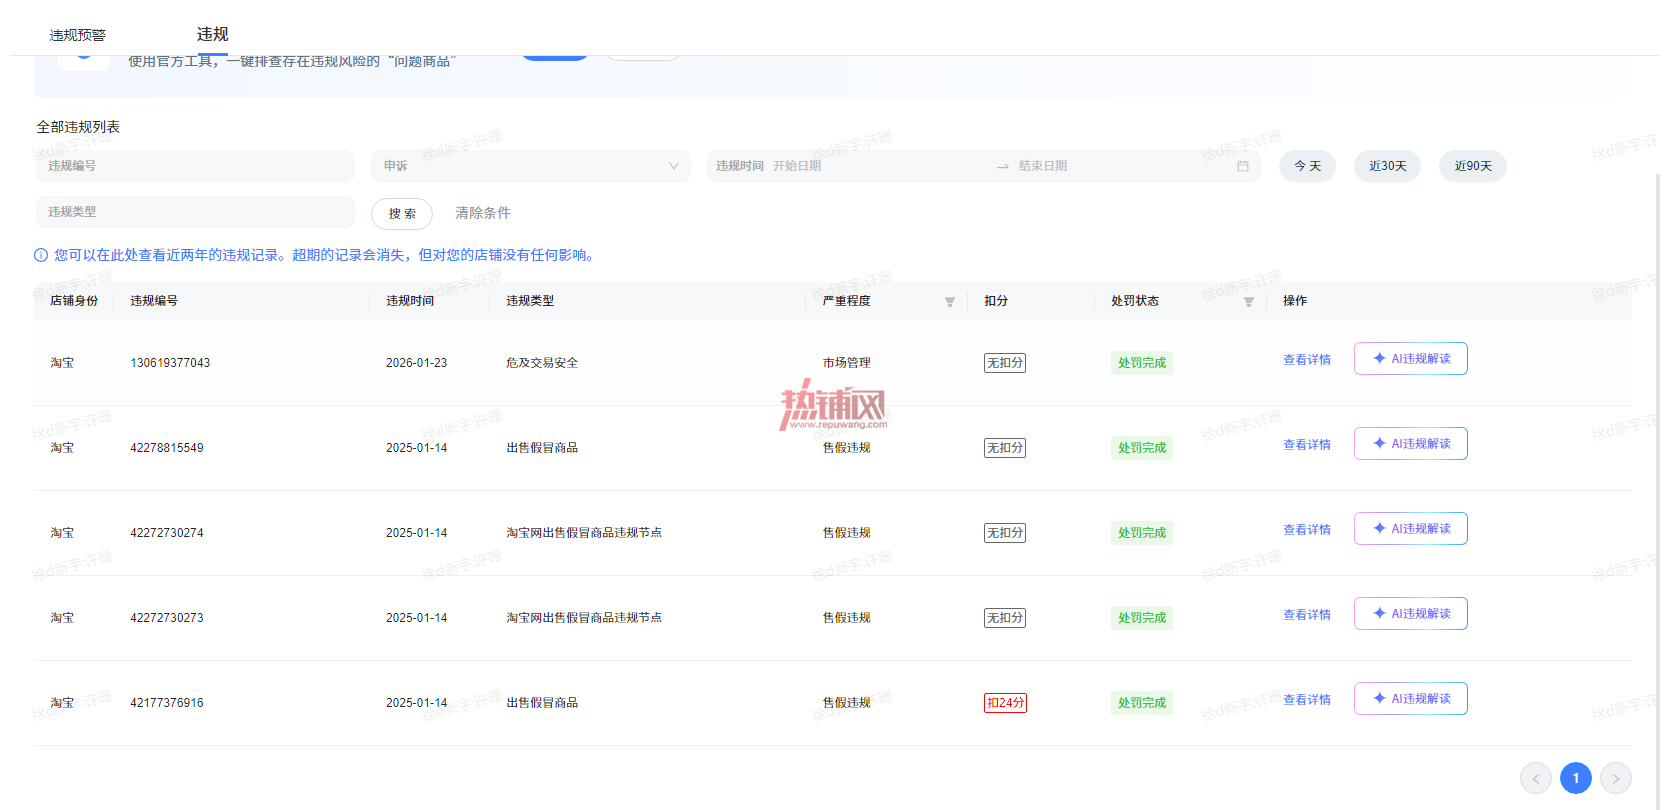The height and width of the screenshot is (810, 1667).
Task: Switch to the 违规预警 tab
Action: click(x=78, y=35)
